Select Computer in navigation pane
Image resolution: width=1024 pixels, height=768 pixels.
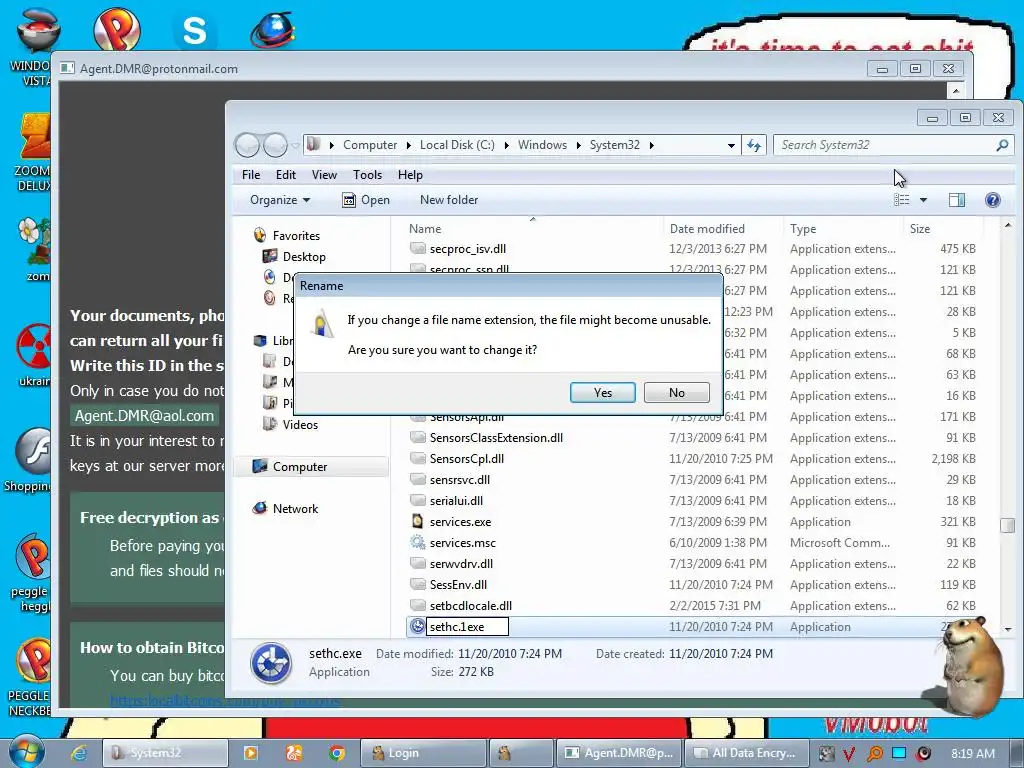(300, 467)
